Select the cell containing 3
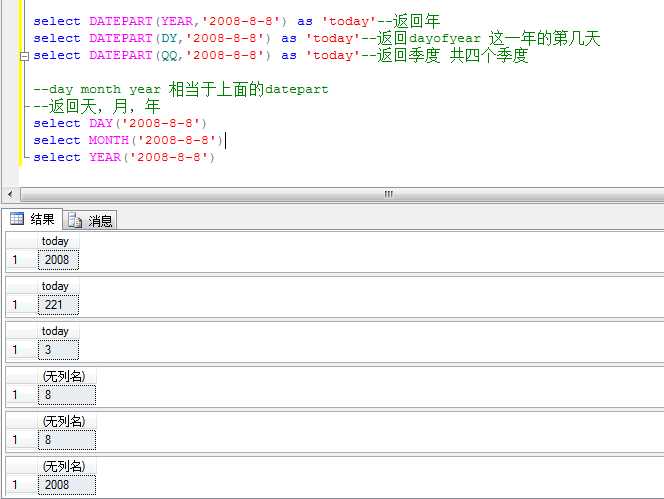The height and width of the screenshot is (499, 664). [58, 349]
